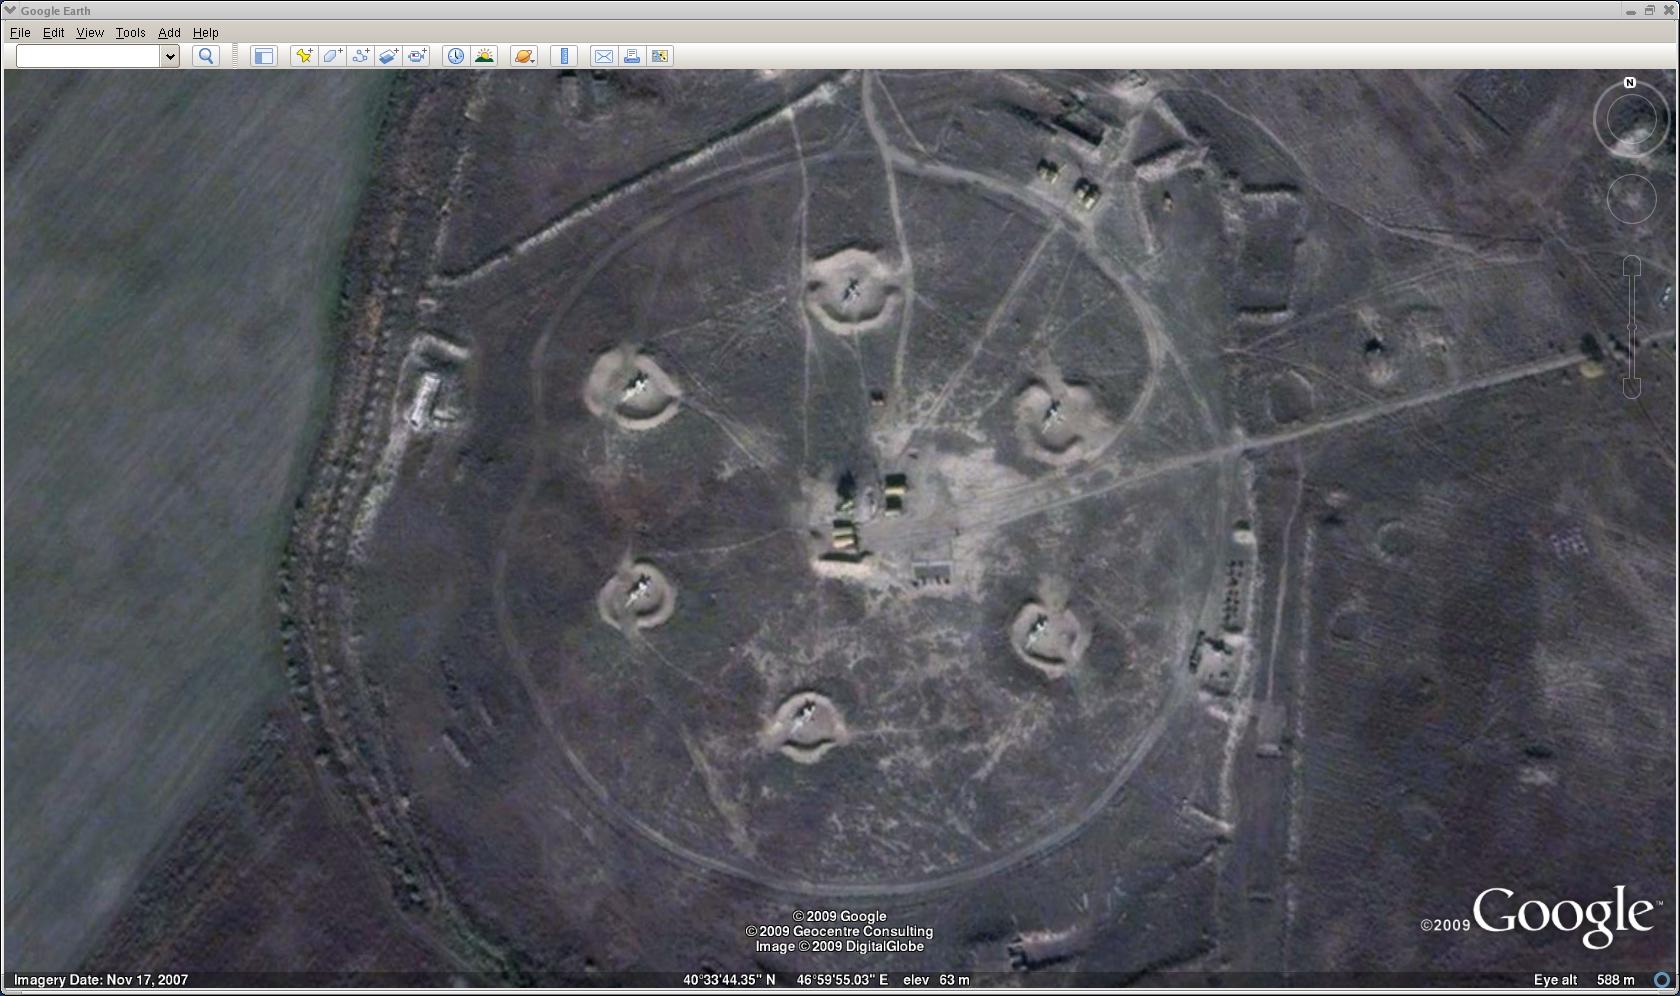The height and width of the screenshot is (996, 1680).
Task: Toggle historical imagery clock
Action: pyautogui.click(x=455, y=56)
